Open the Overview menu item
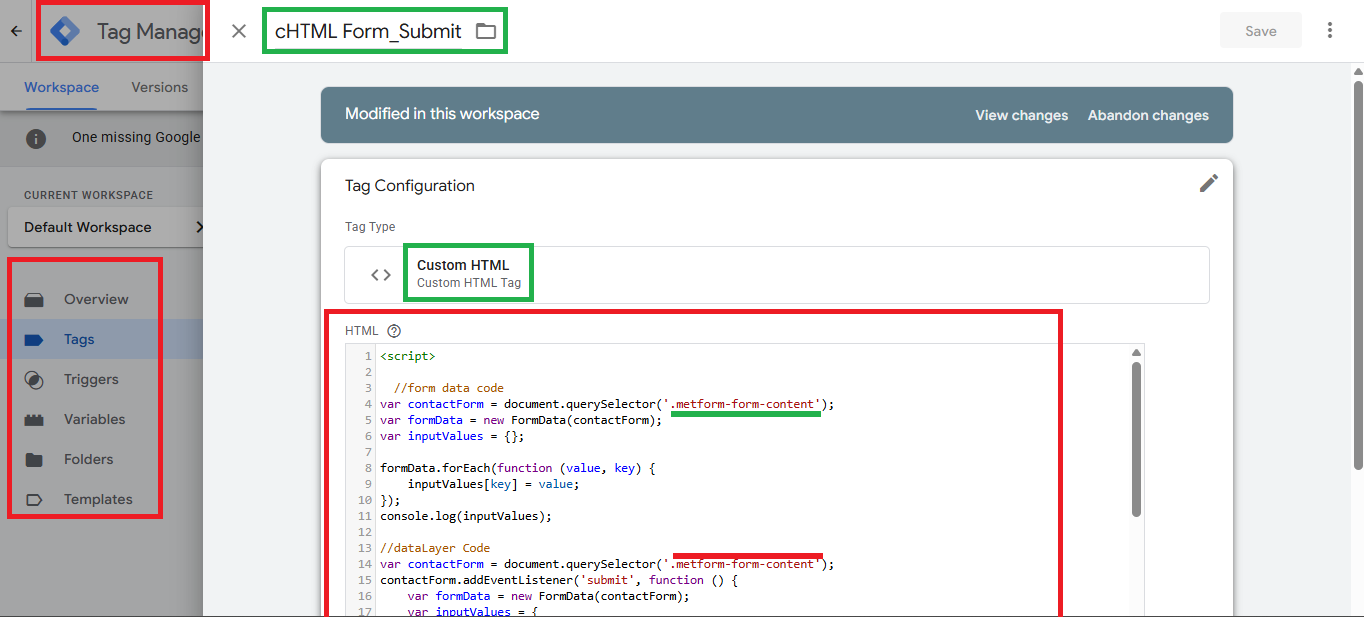The width and height of the screenshot is (1364, 617). pyautogui.click(x=96, y=299)
